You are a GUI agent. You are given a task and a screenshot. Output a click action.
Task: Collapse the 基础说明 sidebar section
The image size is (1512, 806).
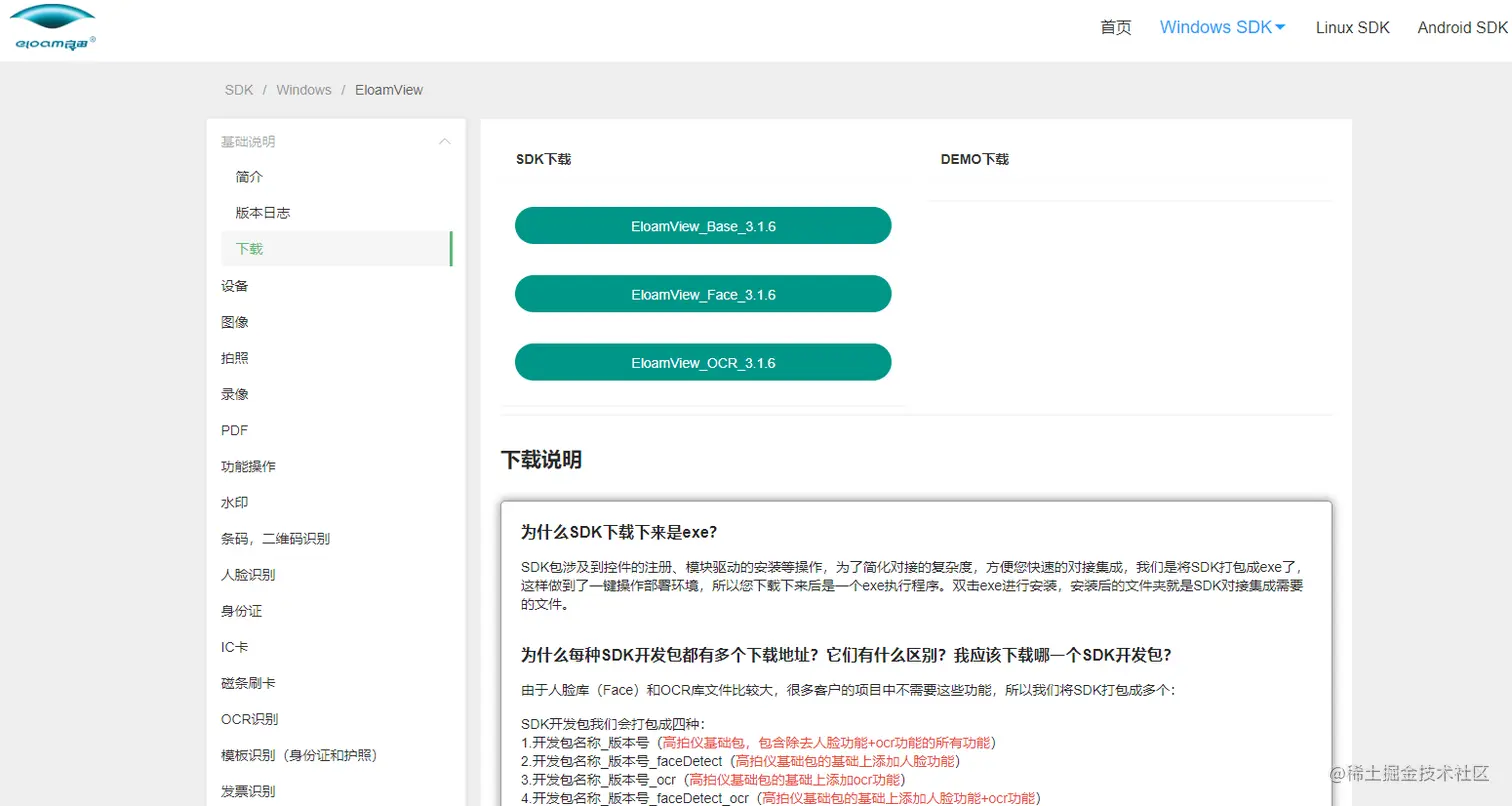336,142
